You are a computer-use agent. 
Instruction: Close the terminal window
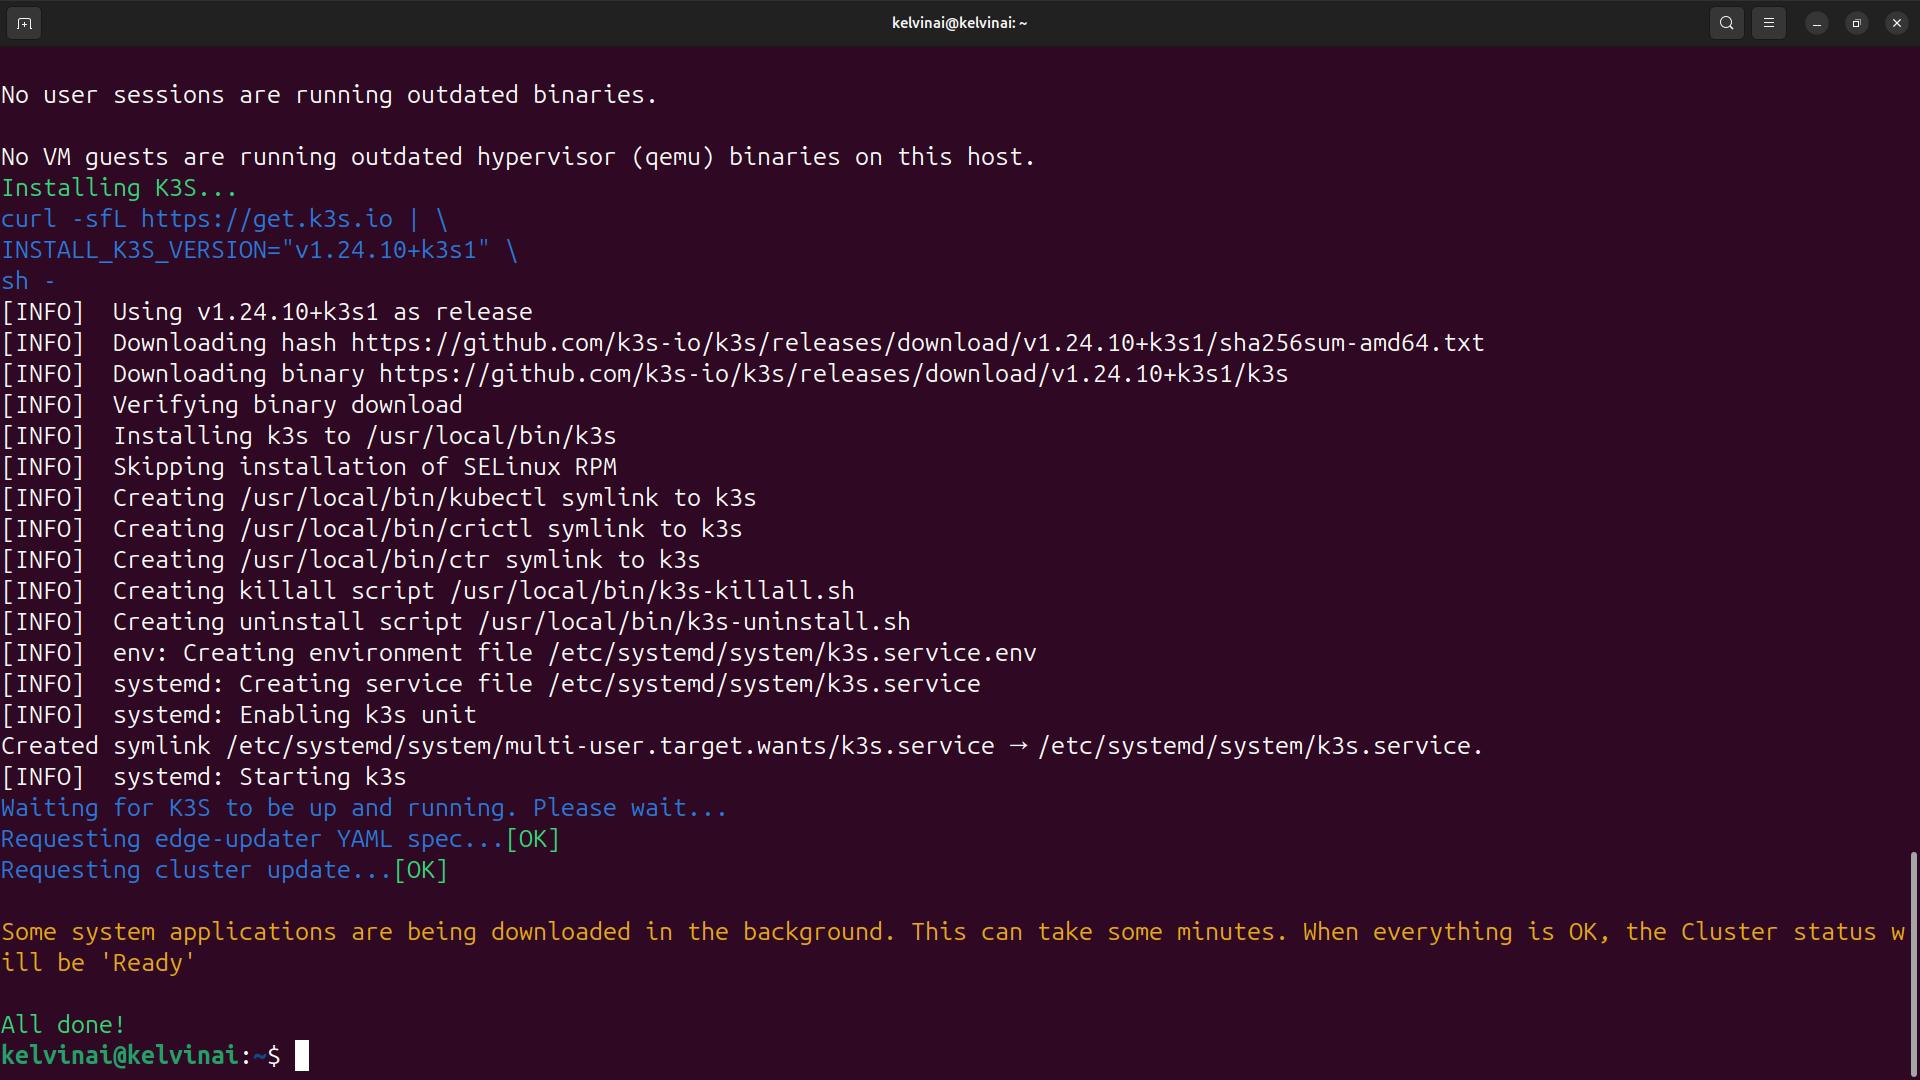pos(1896,23)
